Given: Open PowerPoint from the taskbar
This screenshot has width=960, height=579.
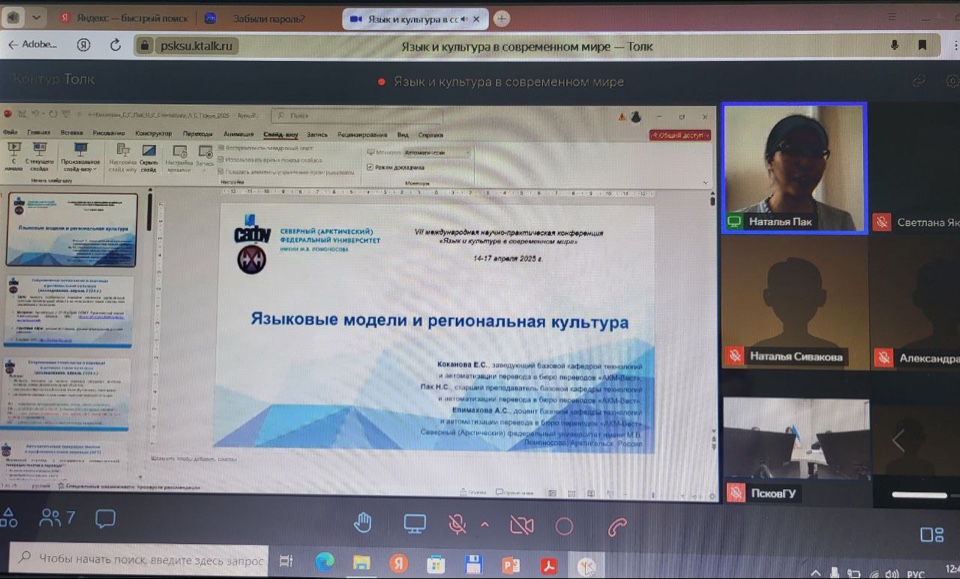Looking at the screenshot, I should pos(511,564).
